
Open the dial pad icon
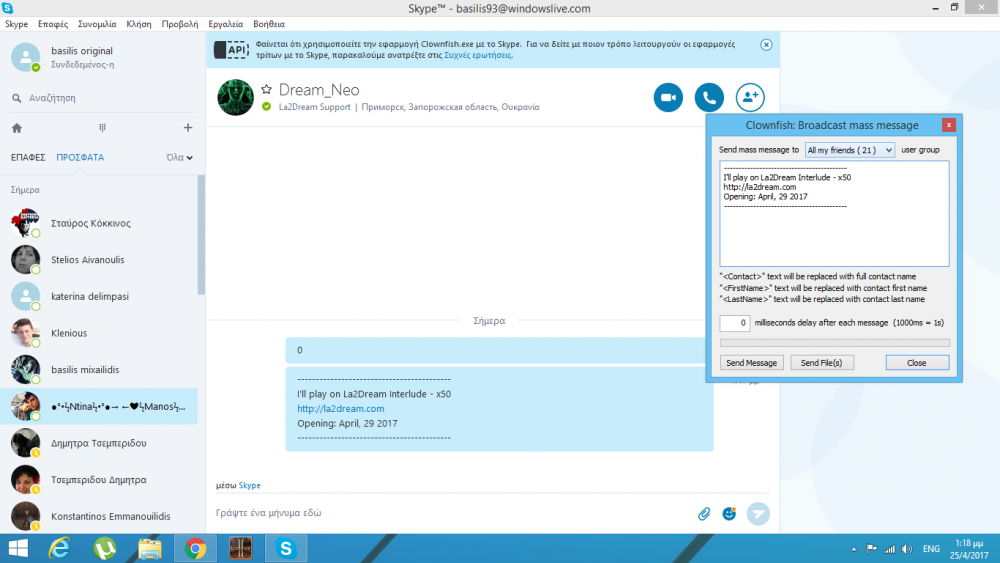pos(102,128)
